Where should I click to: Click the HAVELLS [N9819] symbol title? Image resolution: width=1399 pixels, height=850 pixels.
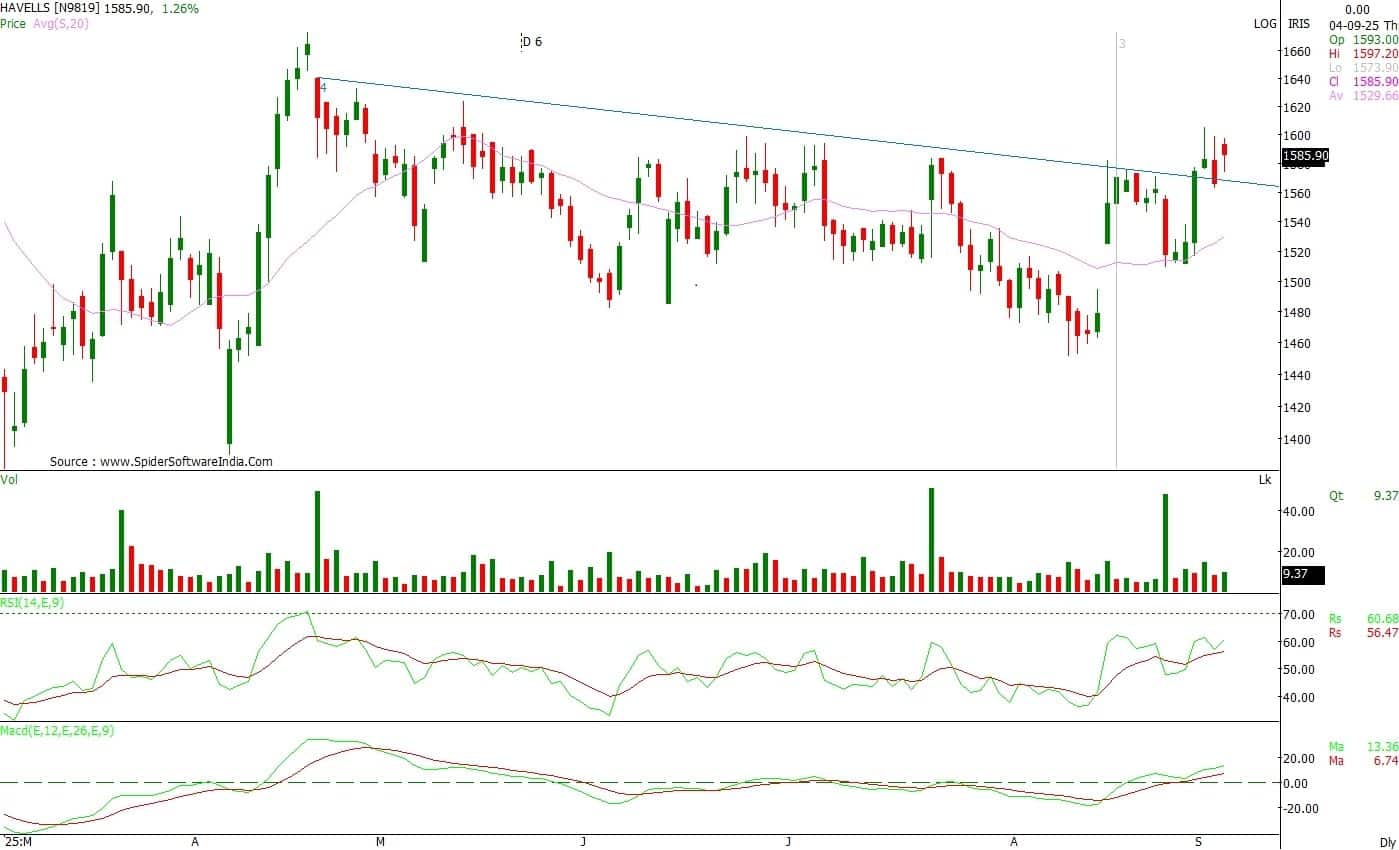(x=61, y=9)
